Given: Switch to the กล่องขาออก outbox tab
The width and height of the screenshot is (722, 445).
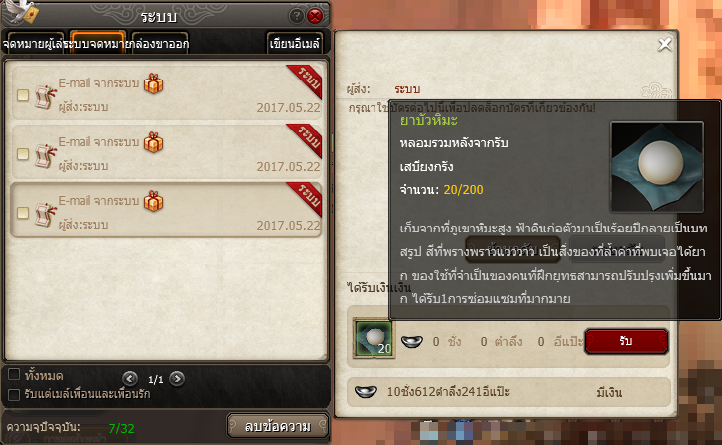Looking at the screenshot, I should point(160,43).
